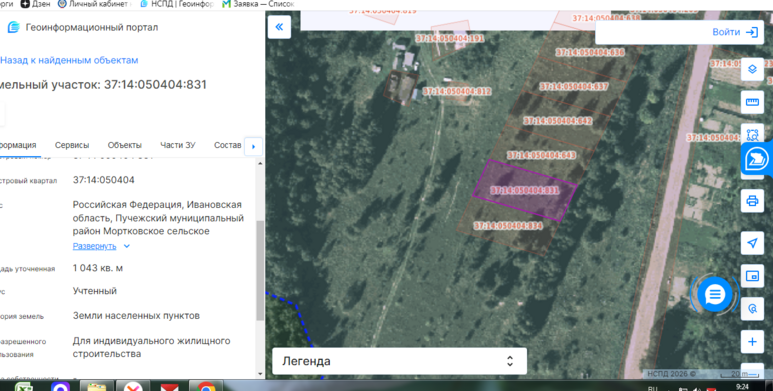The image size is (773, 391).
Task: Switch to the Части ЗУ tab
Action: pyautogui.click(x=177, y=145)
